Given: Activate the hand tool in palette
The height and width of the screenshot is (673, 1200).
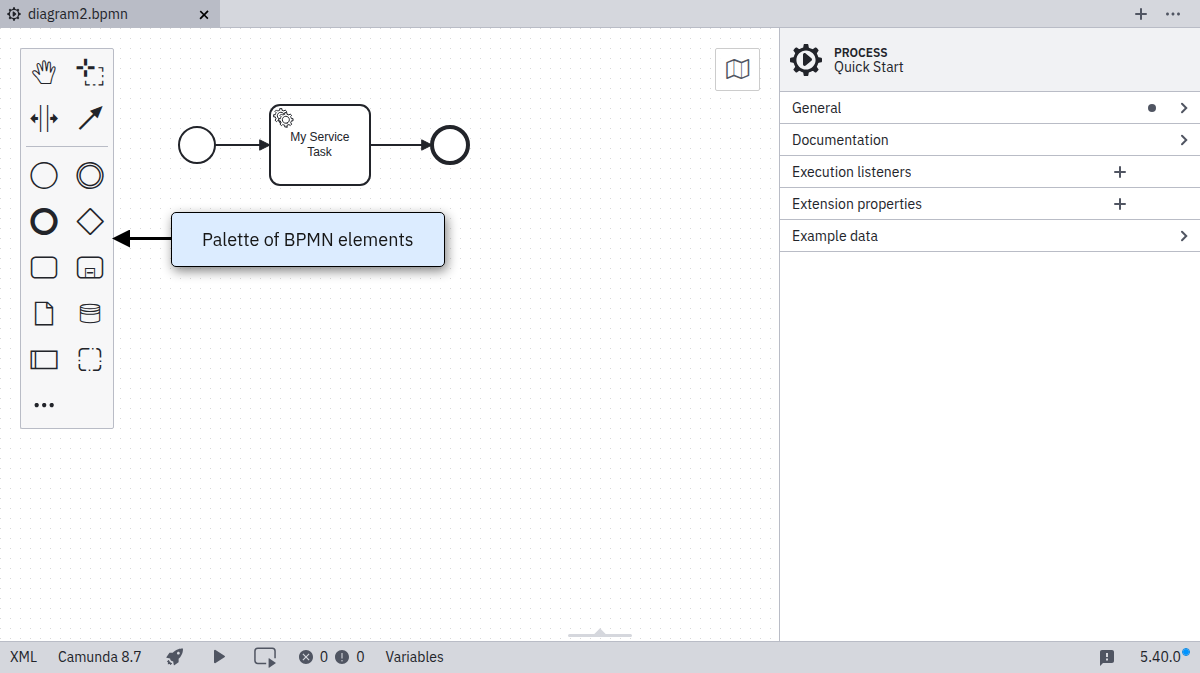Looking at the screenshot, I should [44, 73].
